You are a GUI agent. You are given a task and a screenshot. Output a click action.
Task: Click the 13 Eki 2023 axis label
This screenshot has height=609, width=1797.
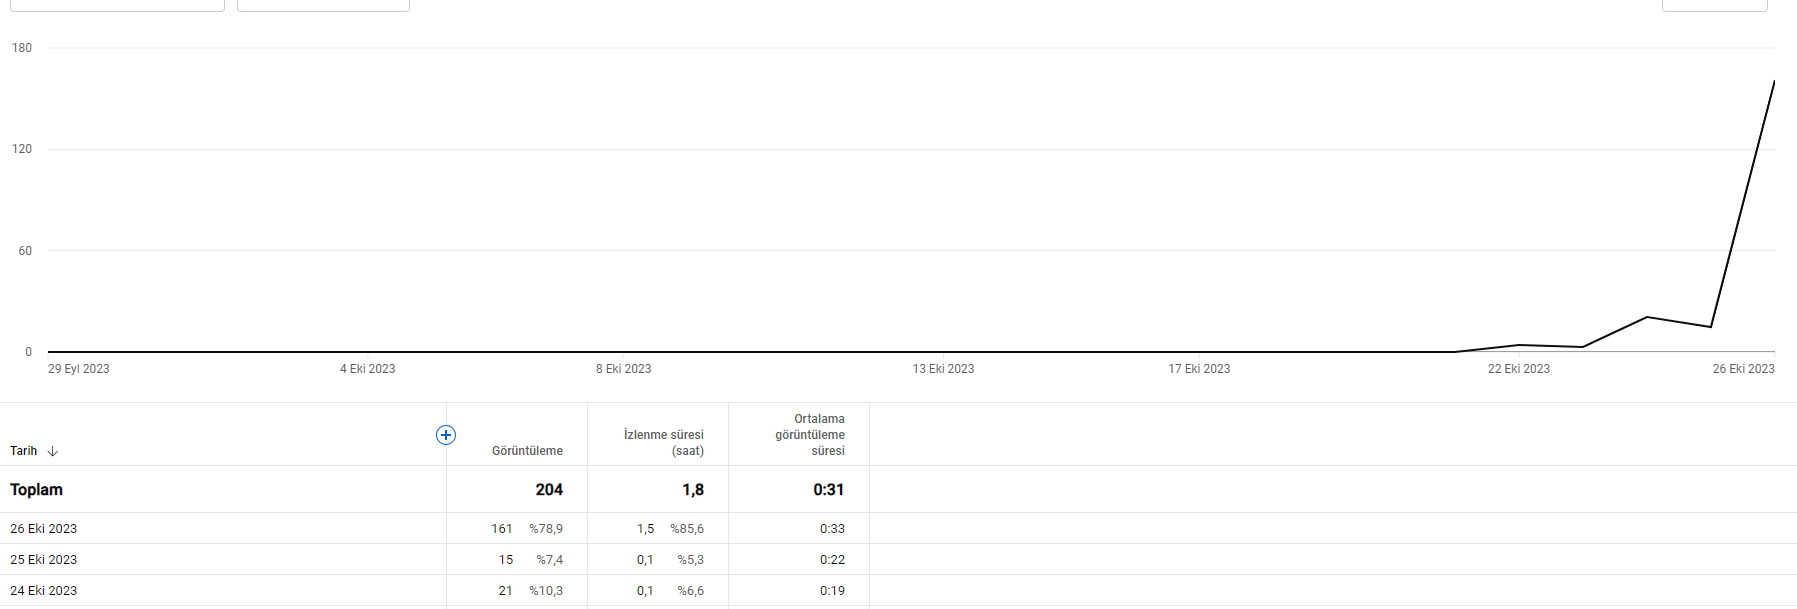pyautogui.click(x=943, y=369)
